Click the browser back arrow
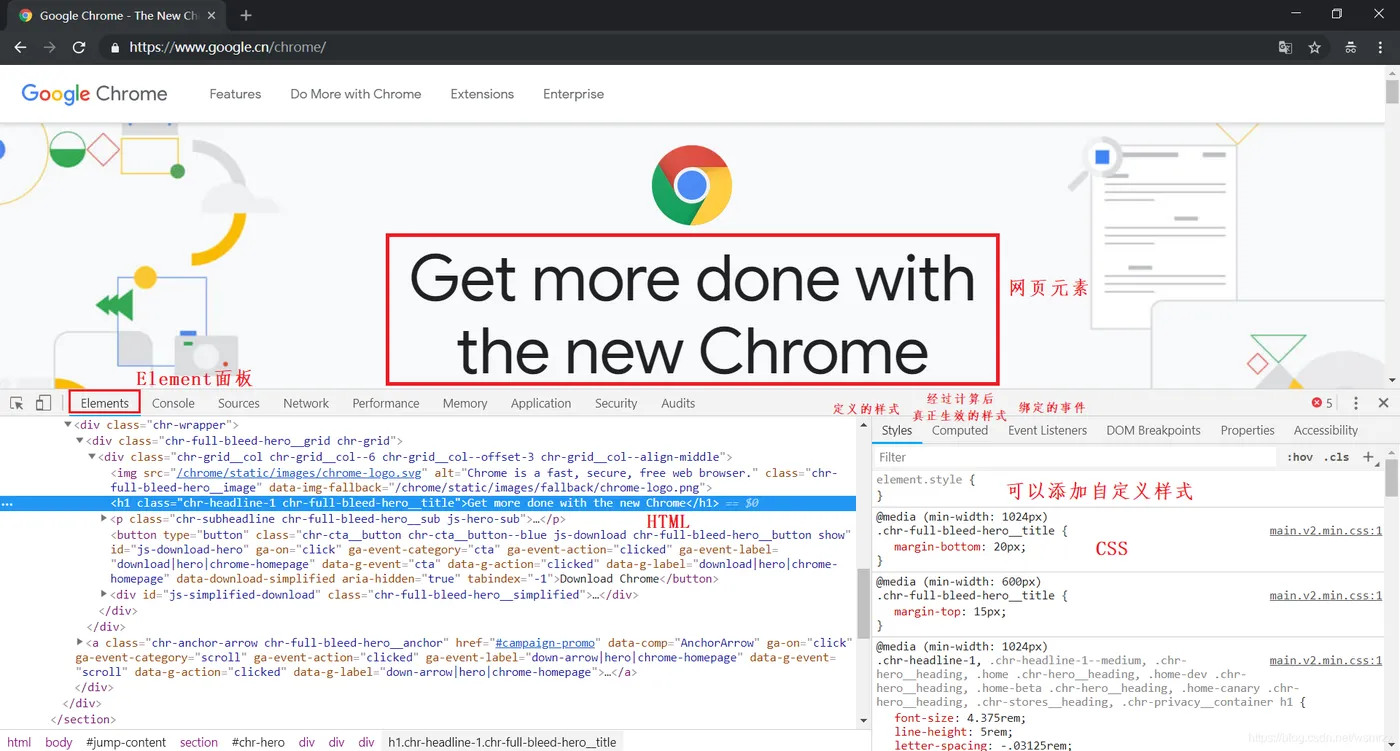1400x751 pixels. tap(20, 47)
